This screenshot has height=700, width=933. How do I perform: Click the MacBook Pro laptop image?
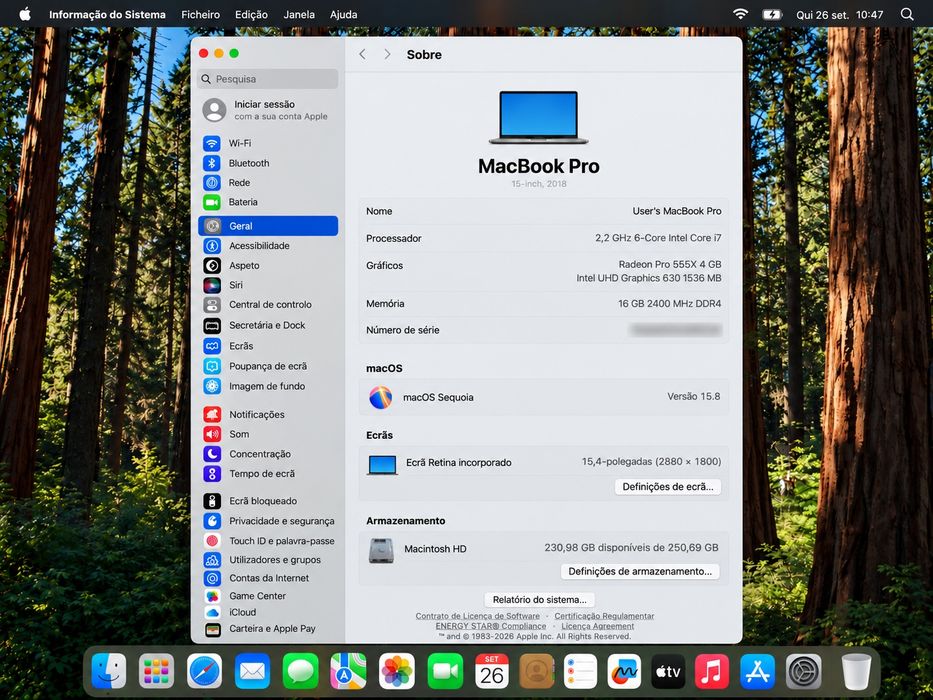coord(538,117)
